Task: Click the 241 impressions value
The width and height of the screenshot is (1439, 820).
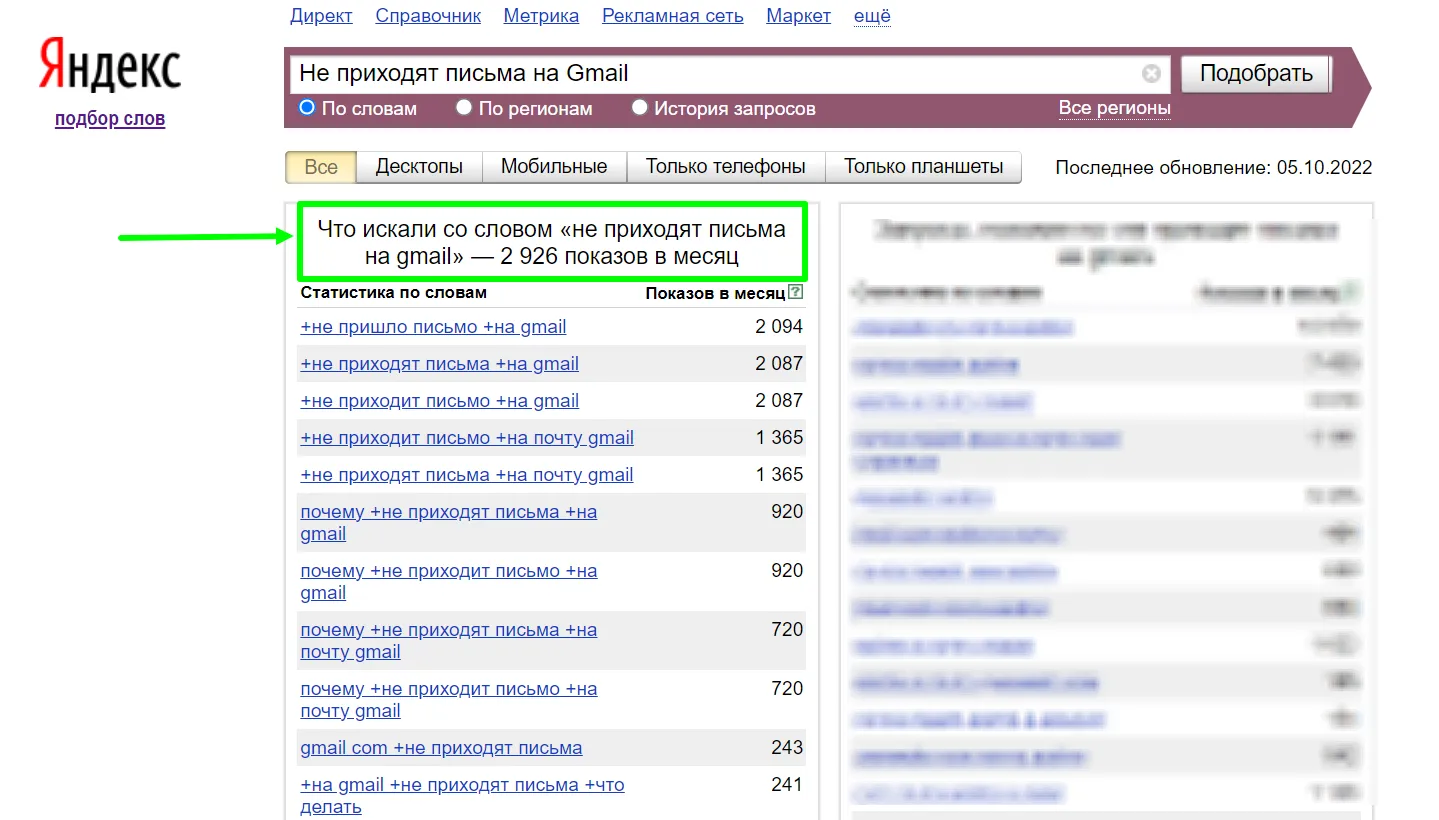Action: pos(787,784)
